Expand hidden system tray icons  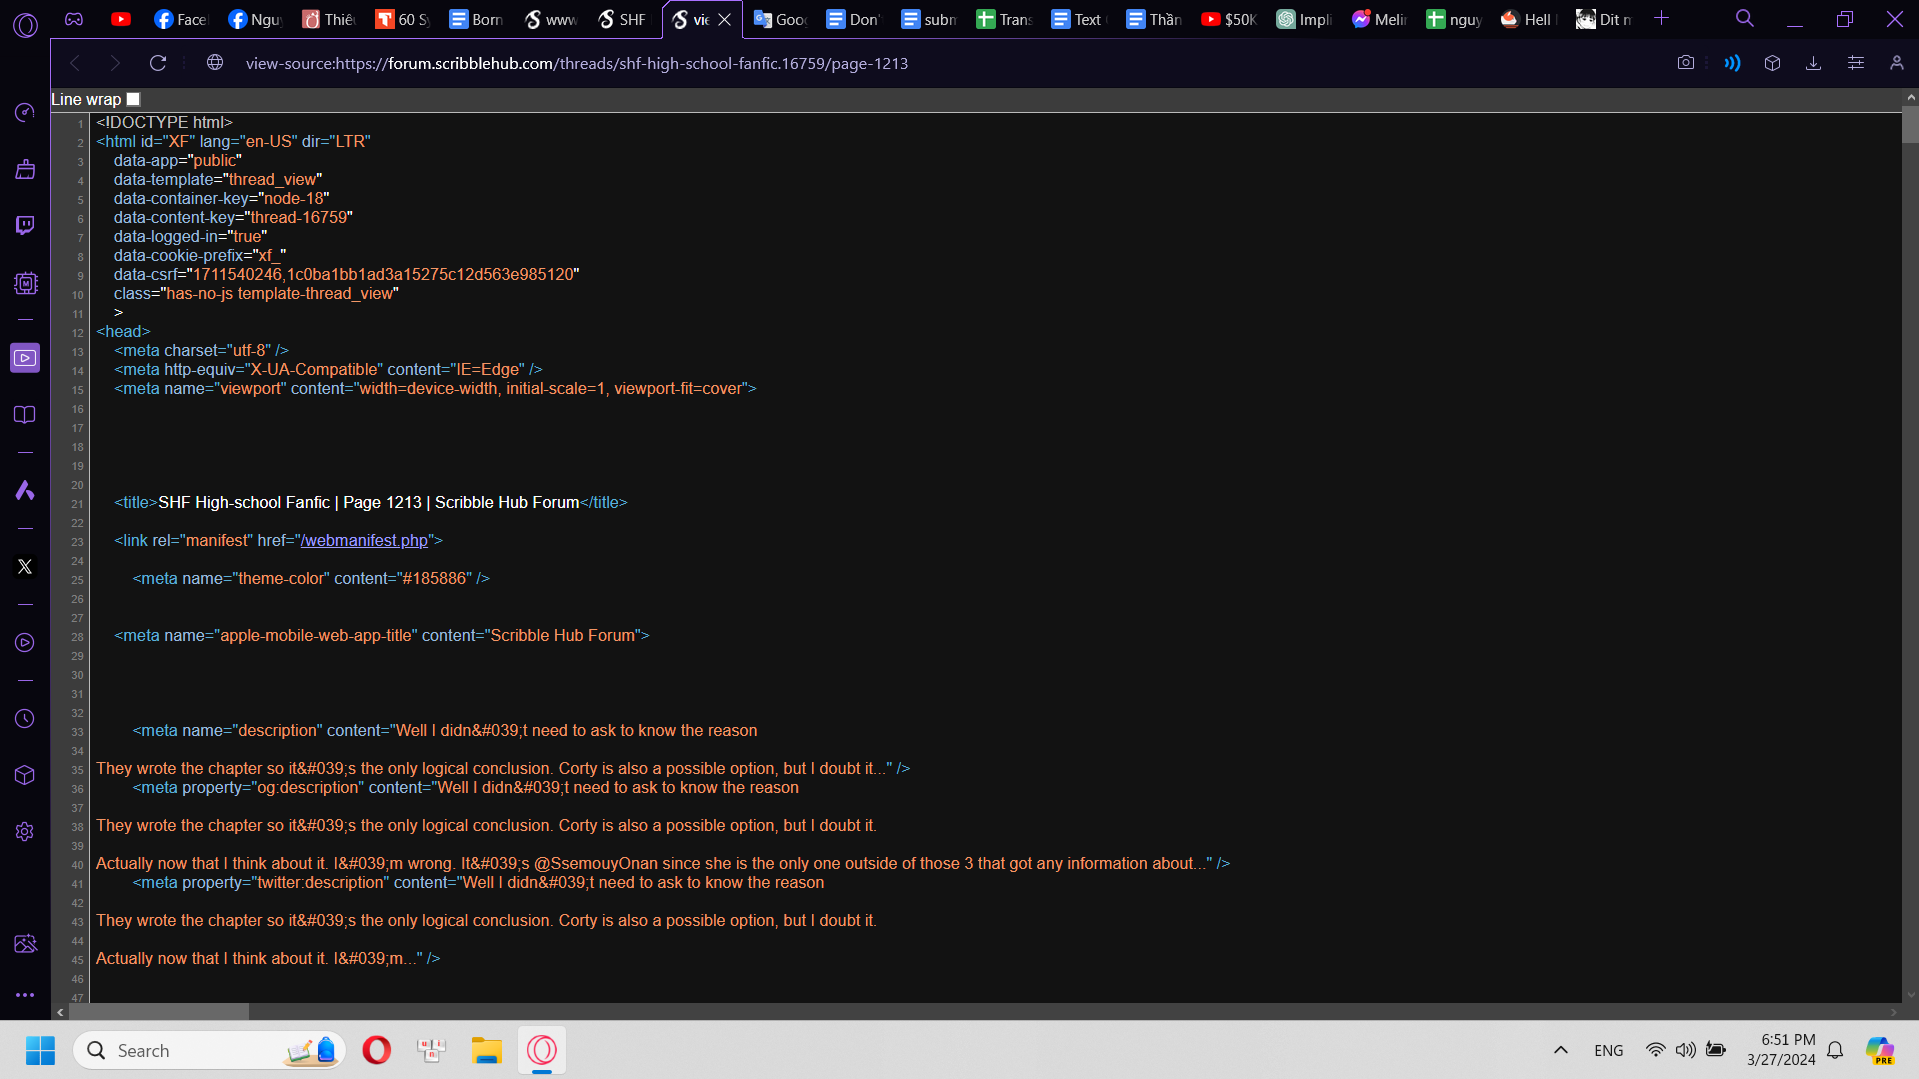click(1560, 1050)
